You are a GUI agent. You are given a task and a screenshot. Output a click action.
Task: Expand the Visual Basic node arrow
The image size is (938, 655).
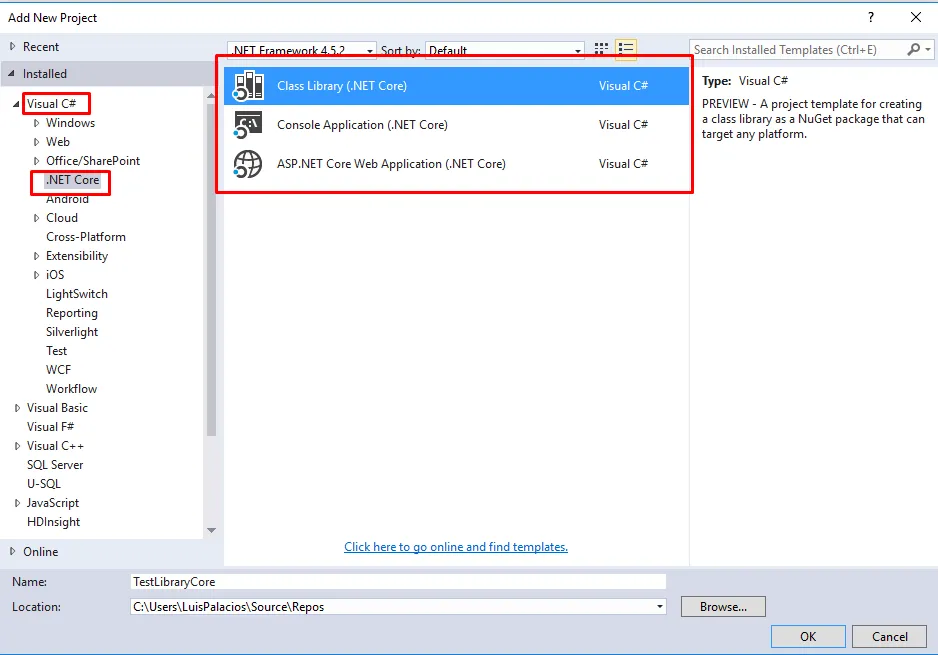(x=17, y=408)
